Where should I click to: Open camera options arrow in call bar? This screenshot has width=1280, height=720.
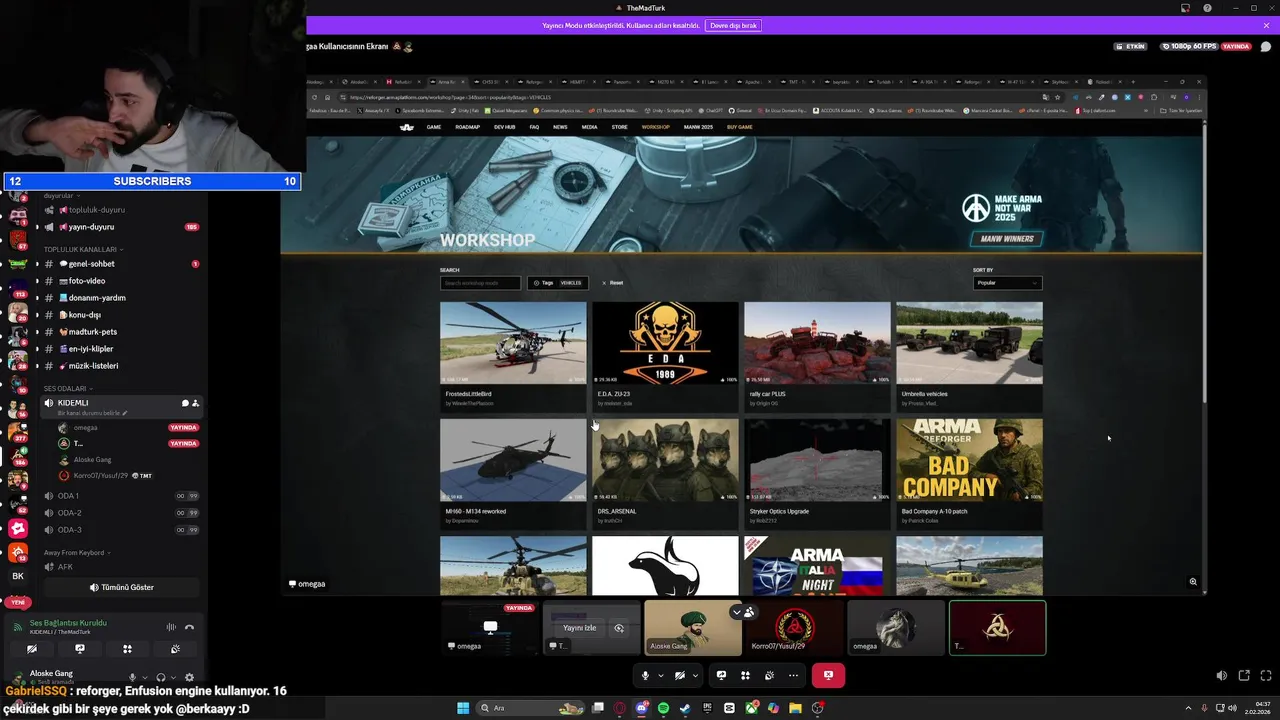(695, 675)
